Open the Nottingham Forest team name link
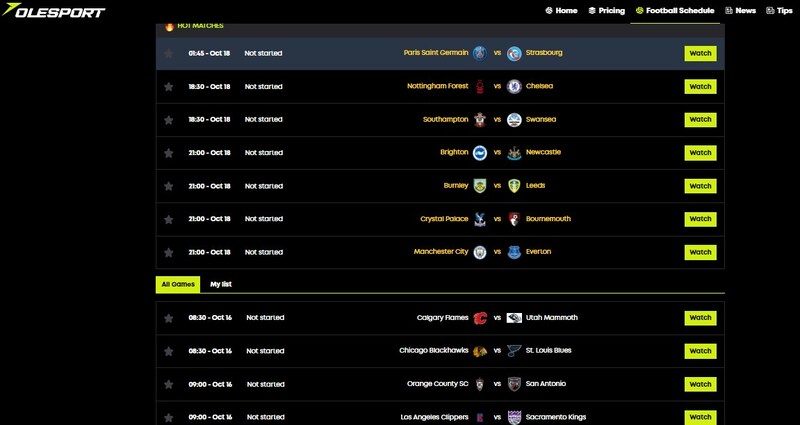 coord(438,86)
